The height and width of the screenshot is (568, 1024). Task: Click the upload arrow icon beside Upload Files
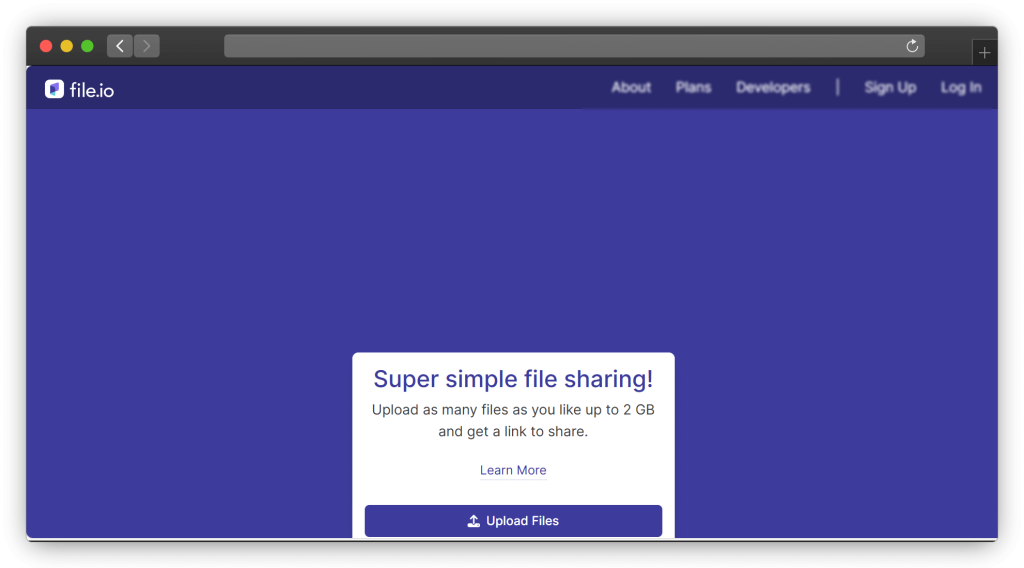point(474,521)
